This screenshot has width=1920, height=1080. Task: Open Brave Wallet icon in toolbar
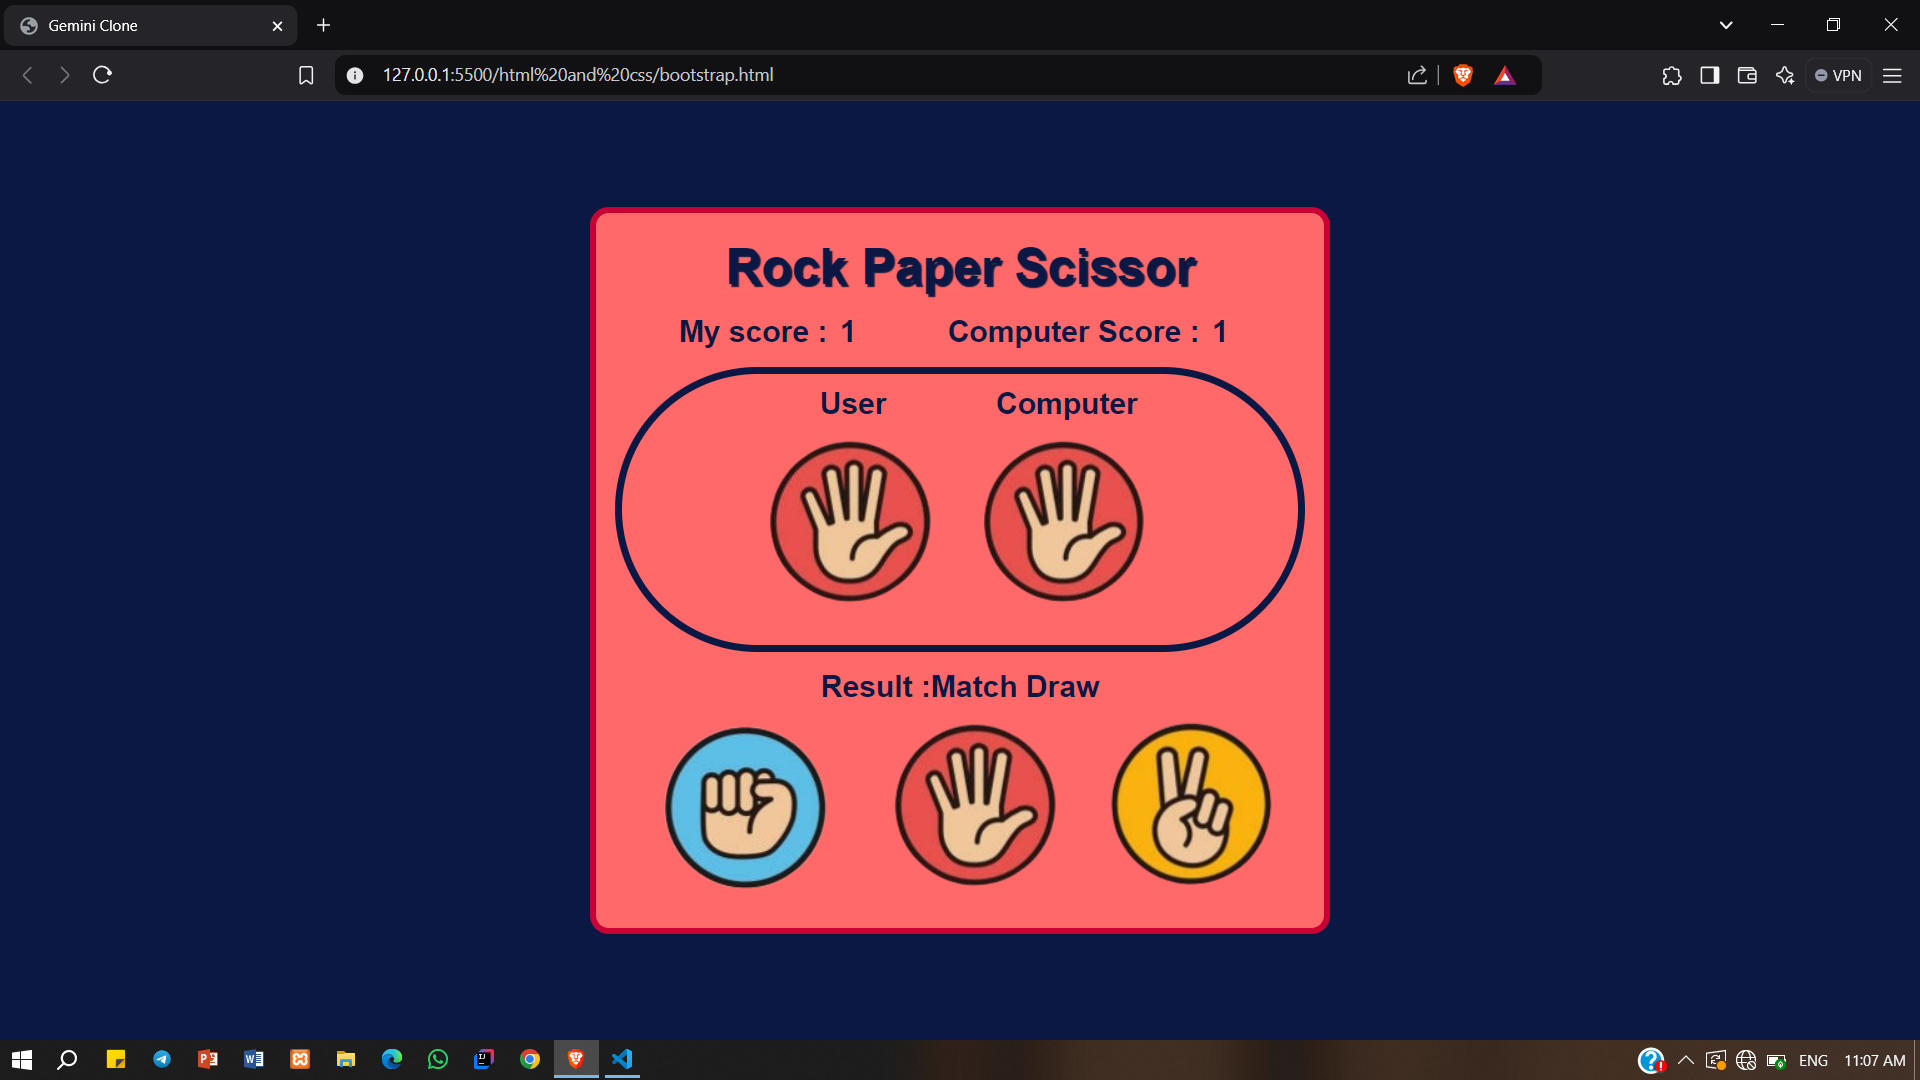[1747, 75]
